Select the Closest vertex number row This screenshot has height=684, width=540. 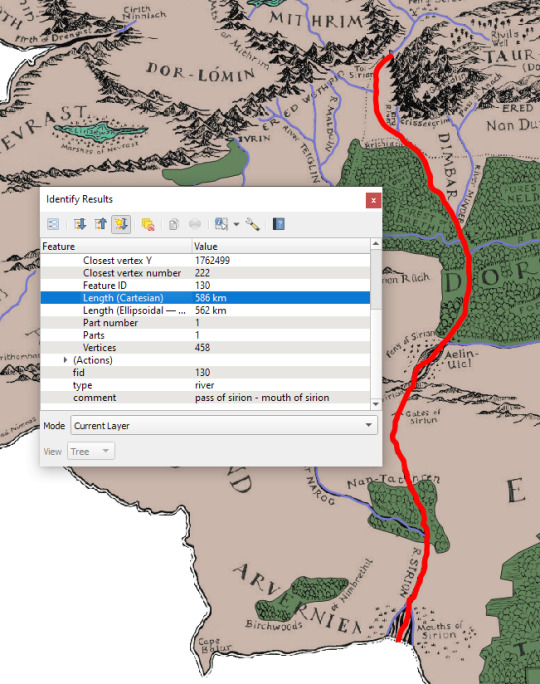205,273
